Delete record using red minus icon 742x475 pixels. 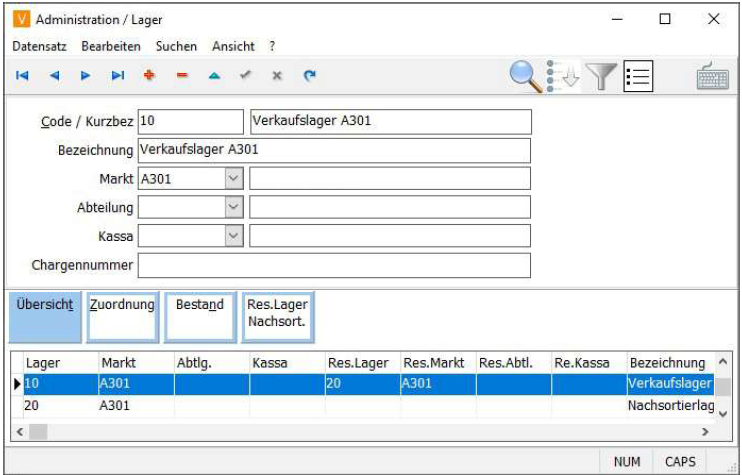182,75
